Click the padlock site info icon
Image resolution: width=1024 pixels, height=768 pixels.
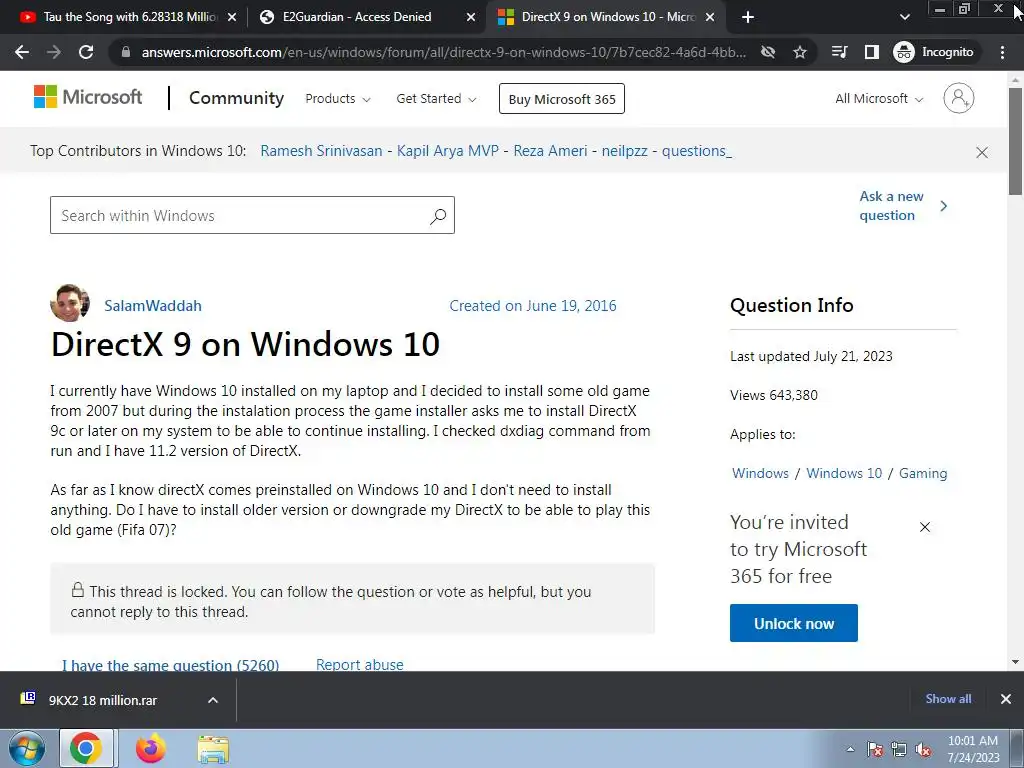point(126,52)
